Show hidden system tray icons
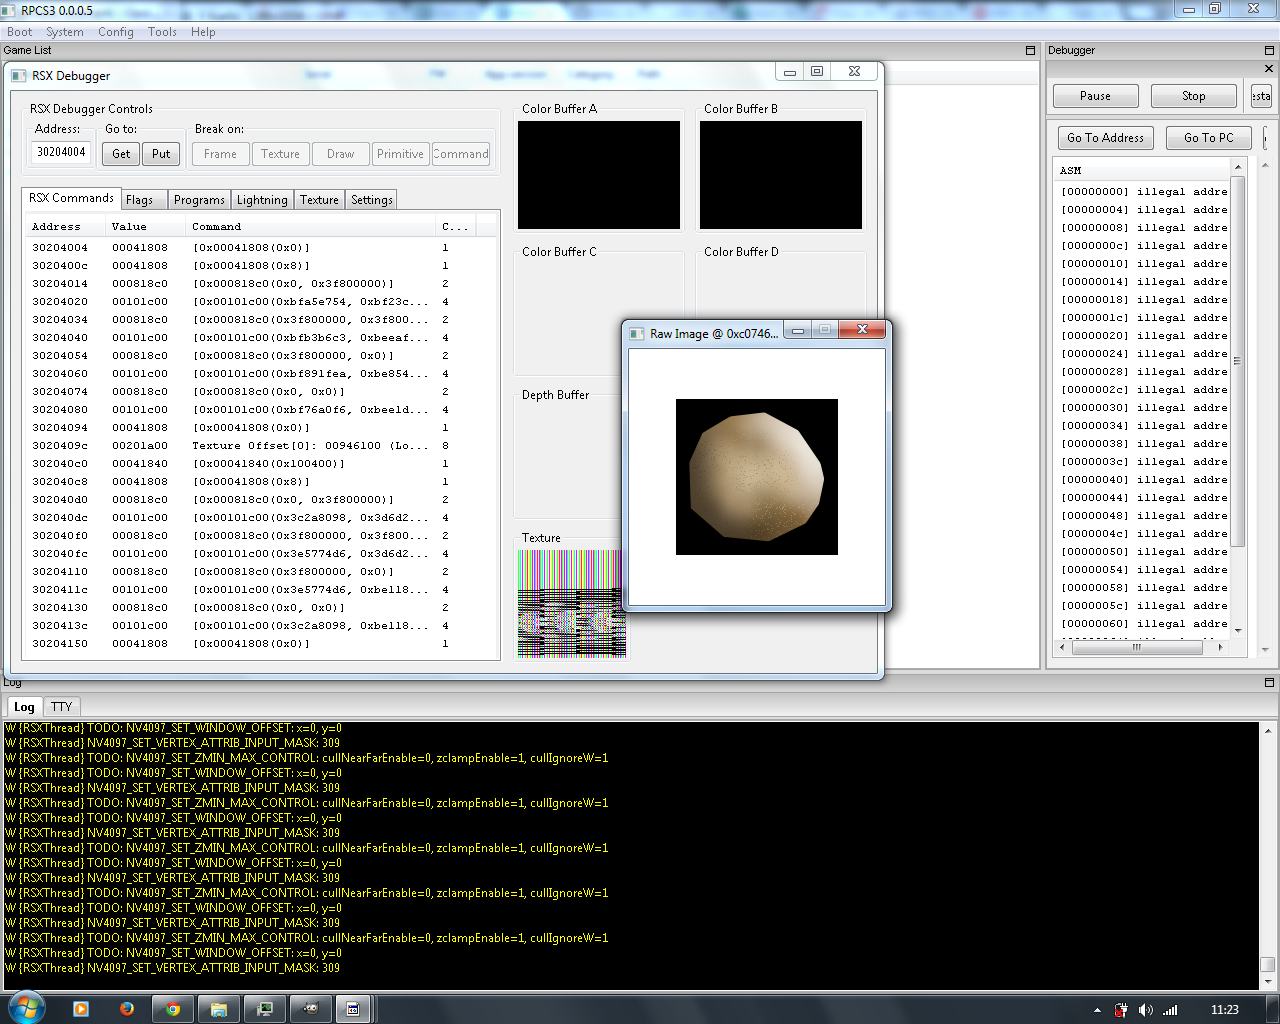Image resolution: width=1280 pixels, height=1024 pixels. [x=1097, y=1010]
